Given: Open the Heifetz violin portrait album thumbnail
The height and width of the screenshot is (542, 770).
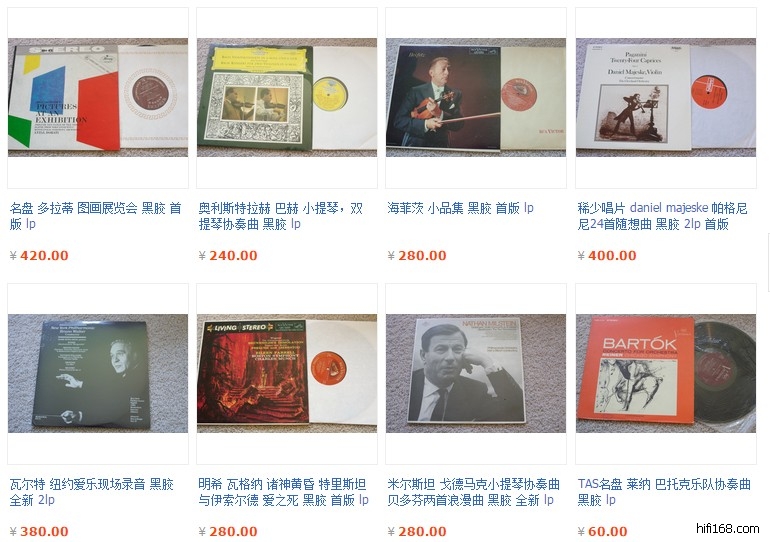Looking at the screenshot, I should (x=476, y=98).
